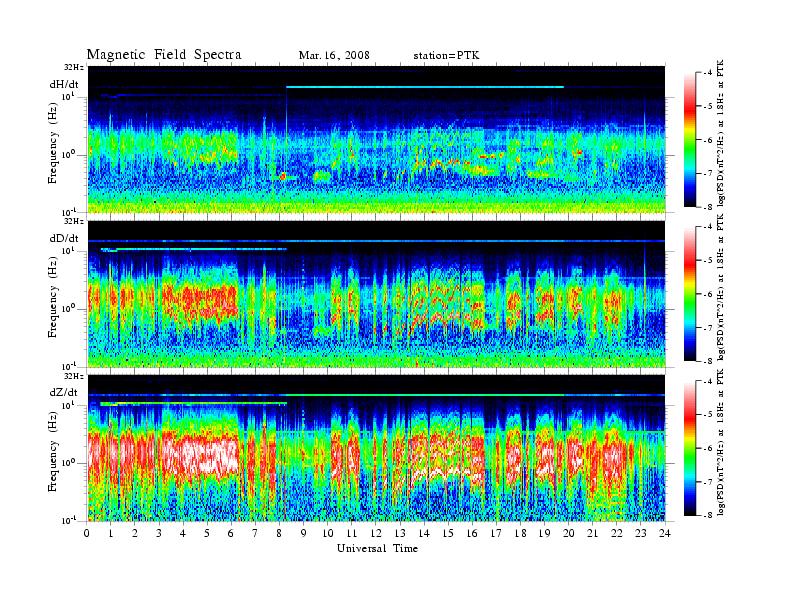The height and width of the screenshot is (612, 792).
Task: Click the "dD/dt" panel label
Action: [x=64, y=238]
